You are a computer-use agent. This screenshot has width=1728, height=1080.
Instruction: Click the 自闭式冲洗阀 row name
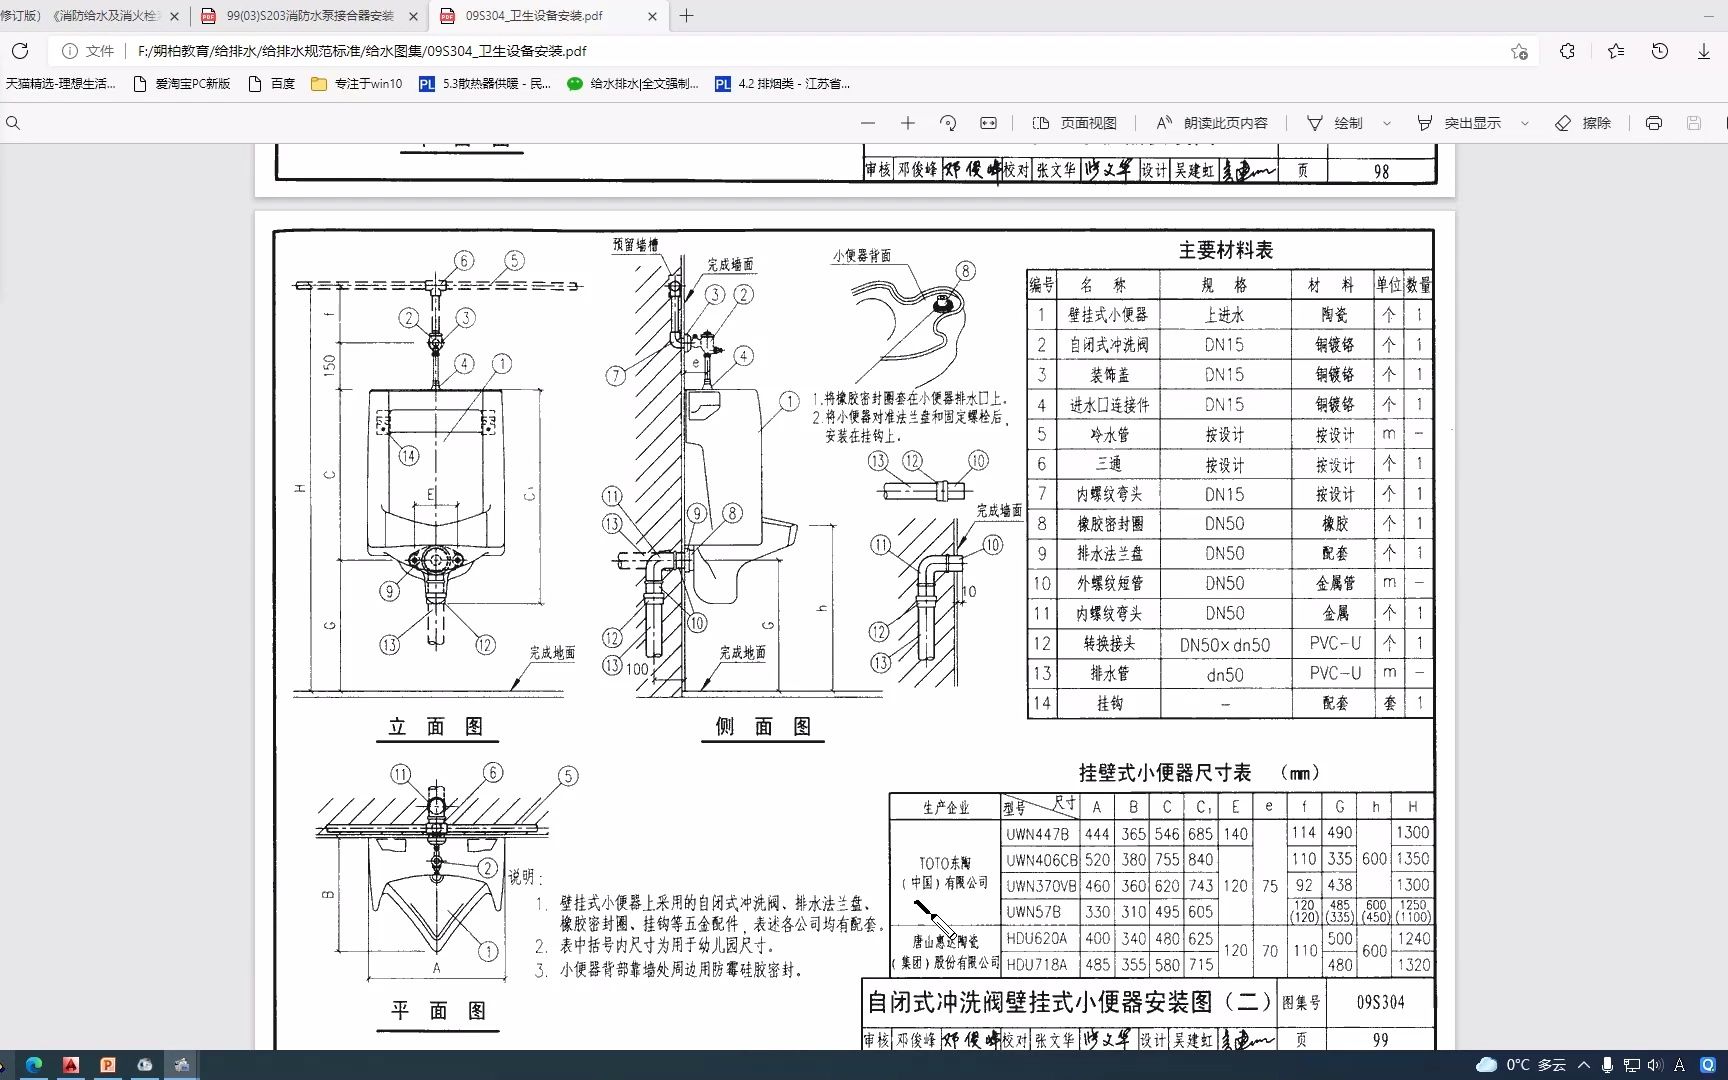1108,345
